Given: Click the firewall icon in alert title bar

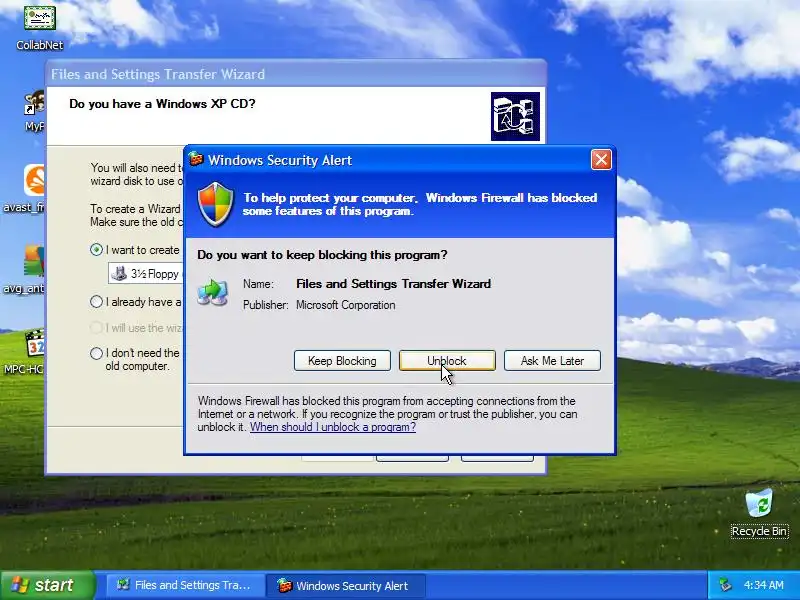Looking at the screenshot, I should 196,160.
